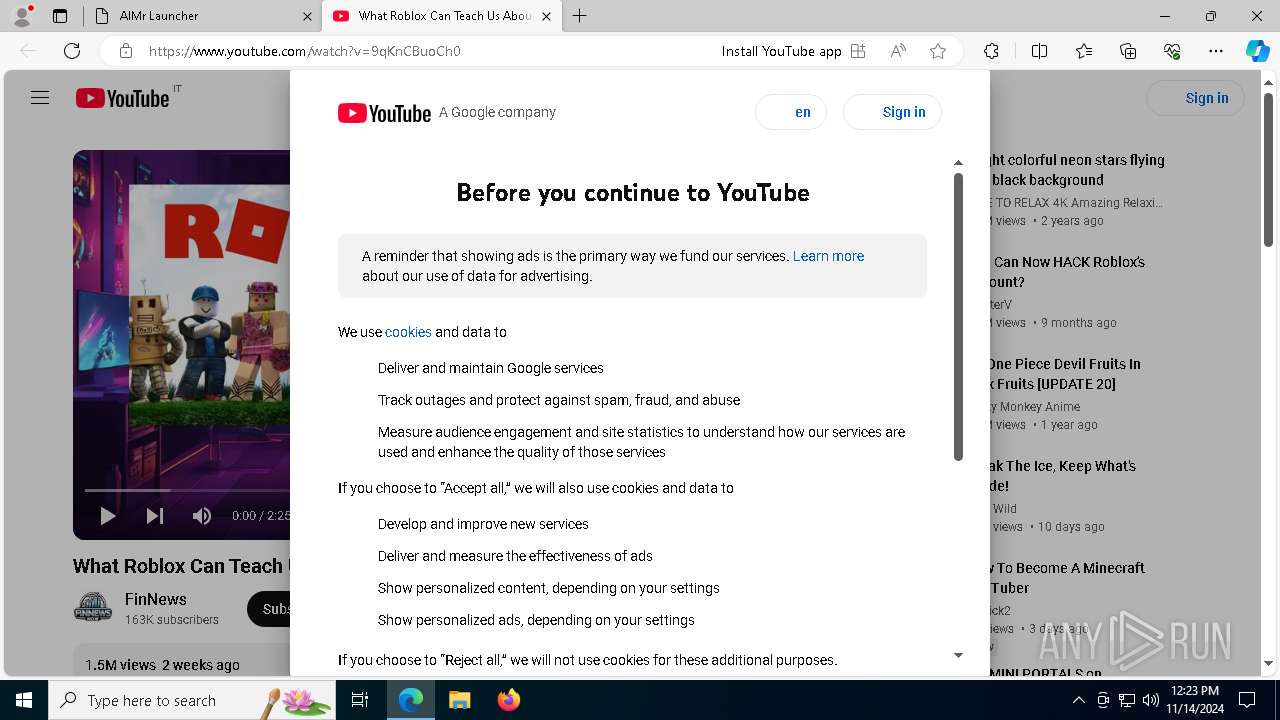
Task: Go to YouTube home via page logo
Action: pos(123,98)
